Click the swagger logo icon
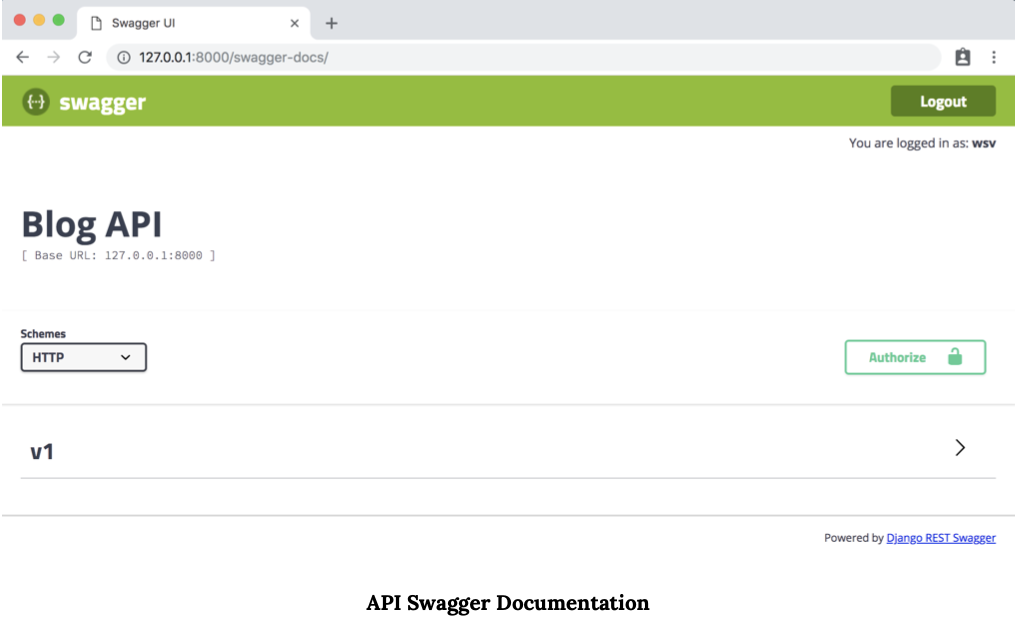The image size is (1020, 628). 36,102
